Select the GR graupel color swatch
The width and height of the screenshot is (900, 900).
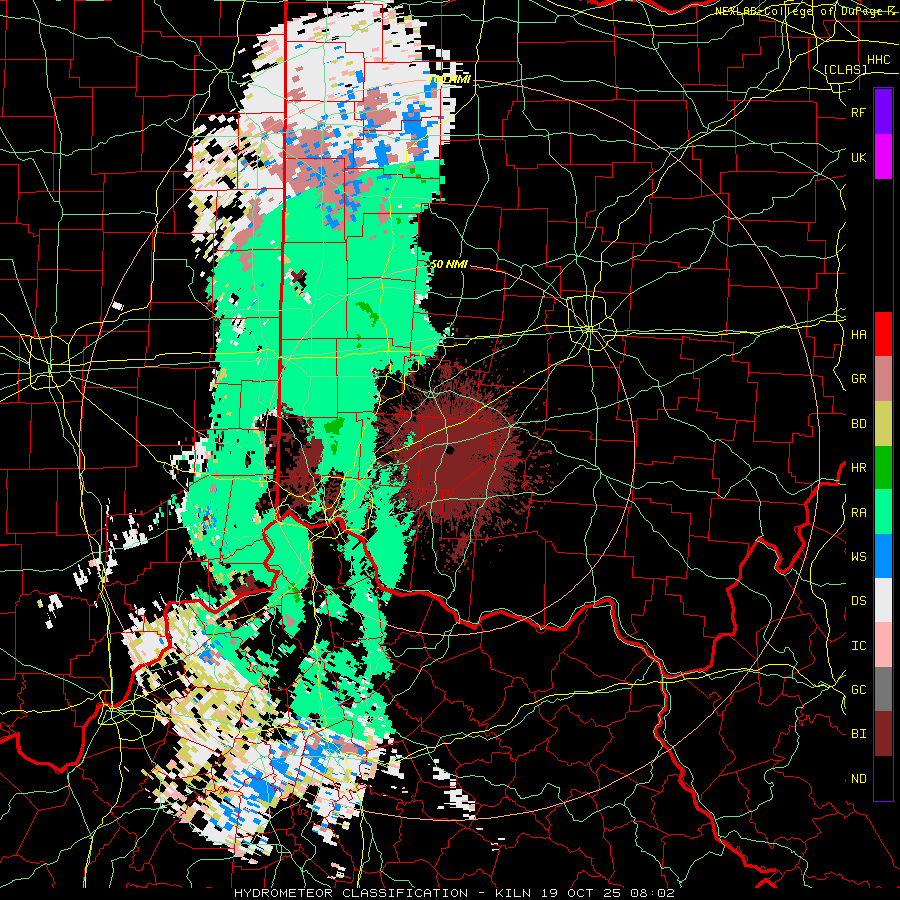coord(883,379)
